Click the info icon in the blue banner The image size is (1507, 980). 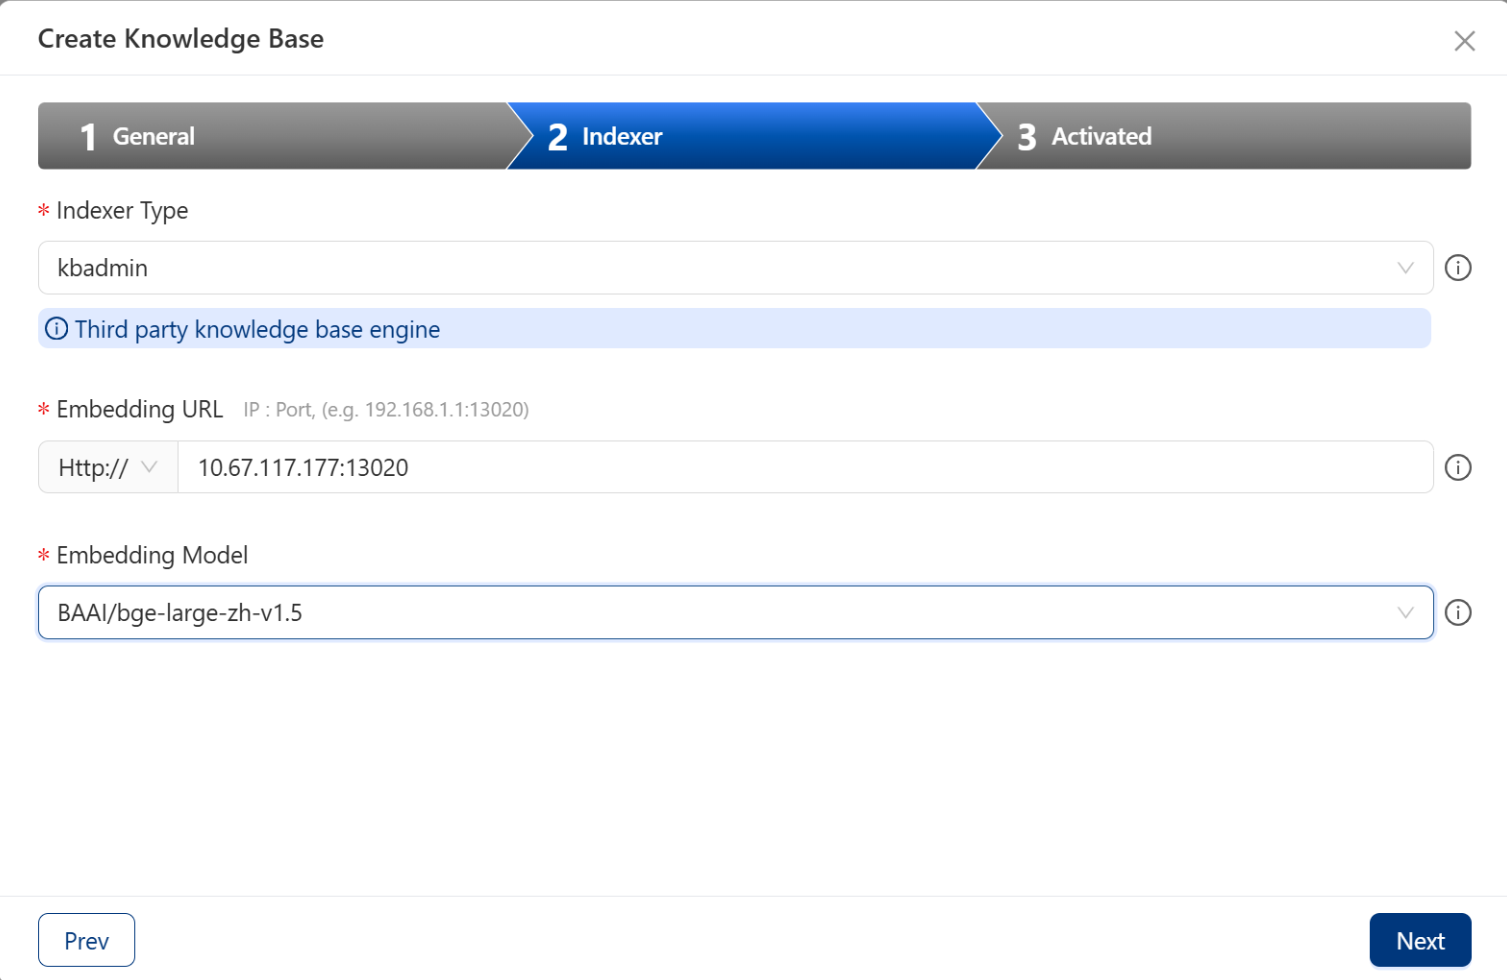57,329
